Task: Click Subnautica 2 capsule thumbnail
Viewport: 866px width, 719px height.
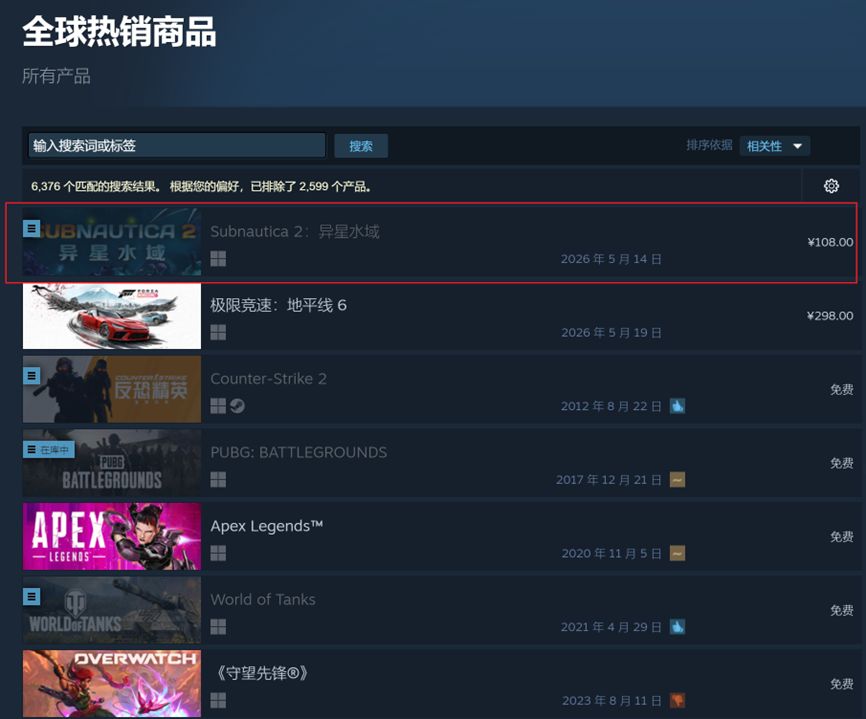Action: pyautogui.click(x=112, y=242)
